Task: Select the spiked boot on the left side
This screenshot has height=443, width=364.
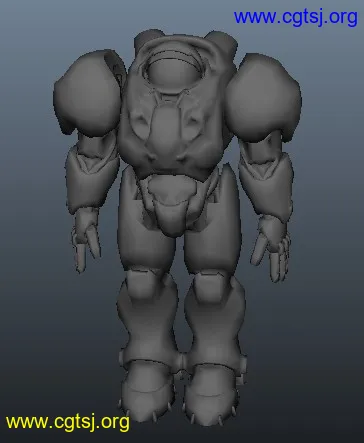Action: coord(147,387)
